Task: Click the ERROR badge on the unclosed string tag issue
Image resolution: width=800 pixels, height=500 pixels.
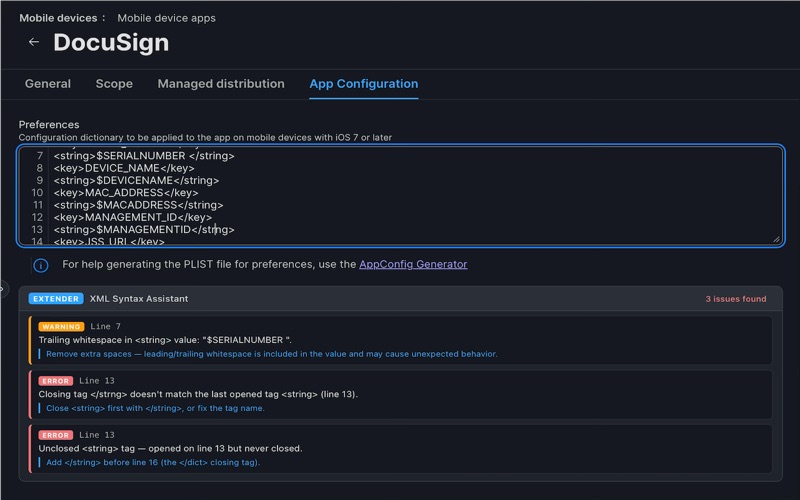Action: coord(56,435)
